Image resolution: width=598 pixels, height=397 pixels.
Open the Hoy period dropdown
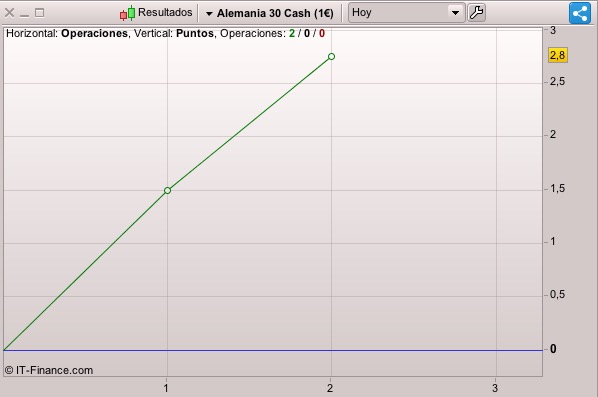click(407, 13)
